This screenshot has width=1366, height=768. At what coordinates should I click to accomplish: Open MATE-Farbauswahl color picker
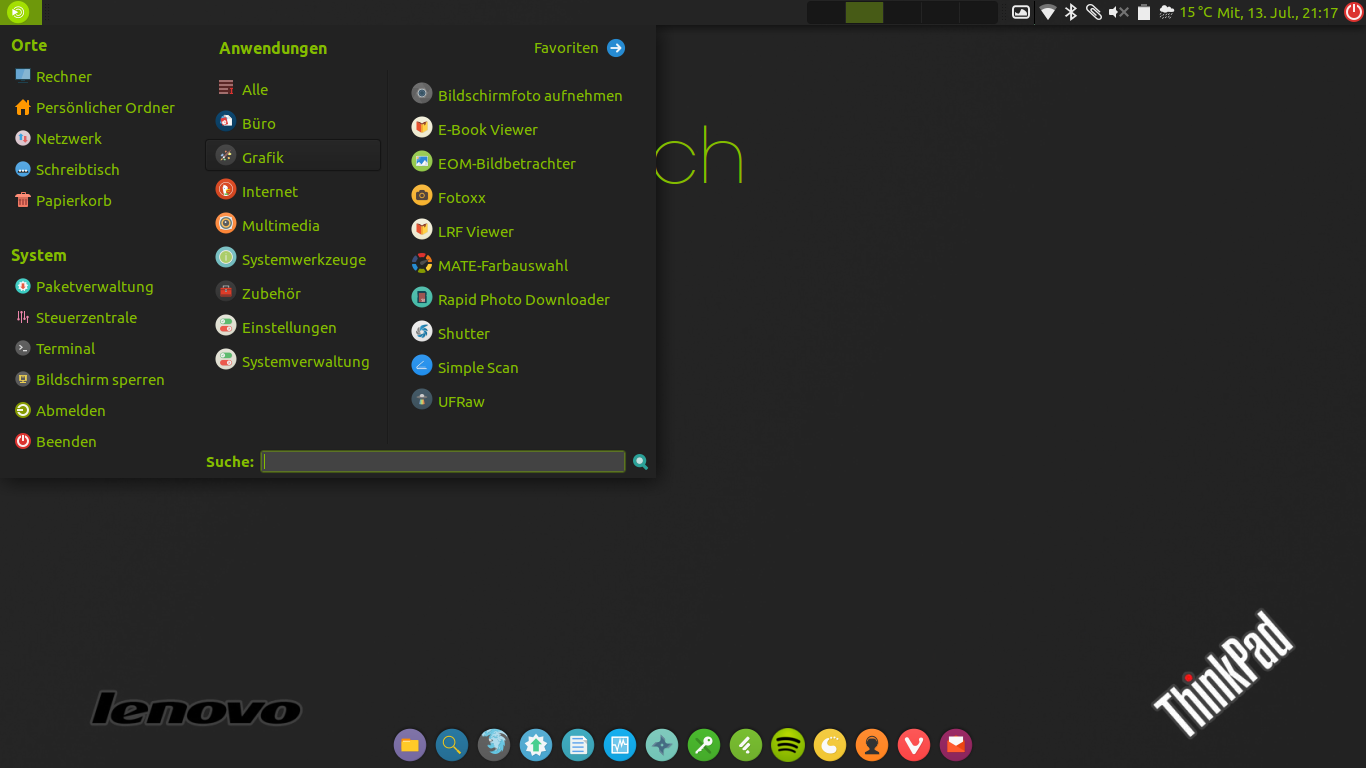point(490,265)
